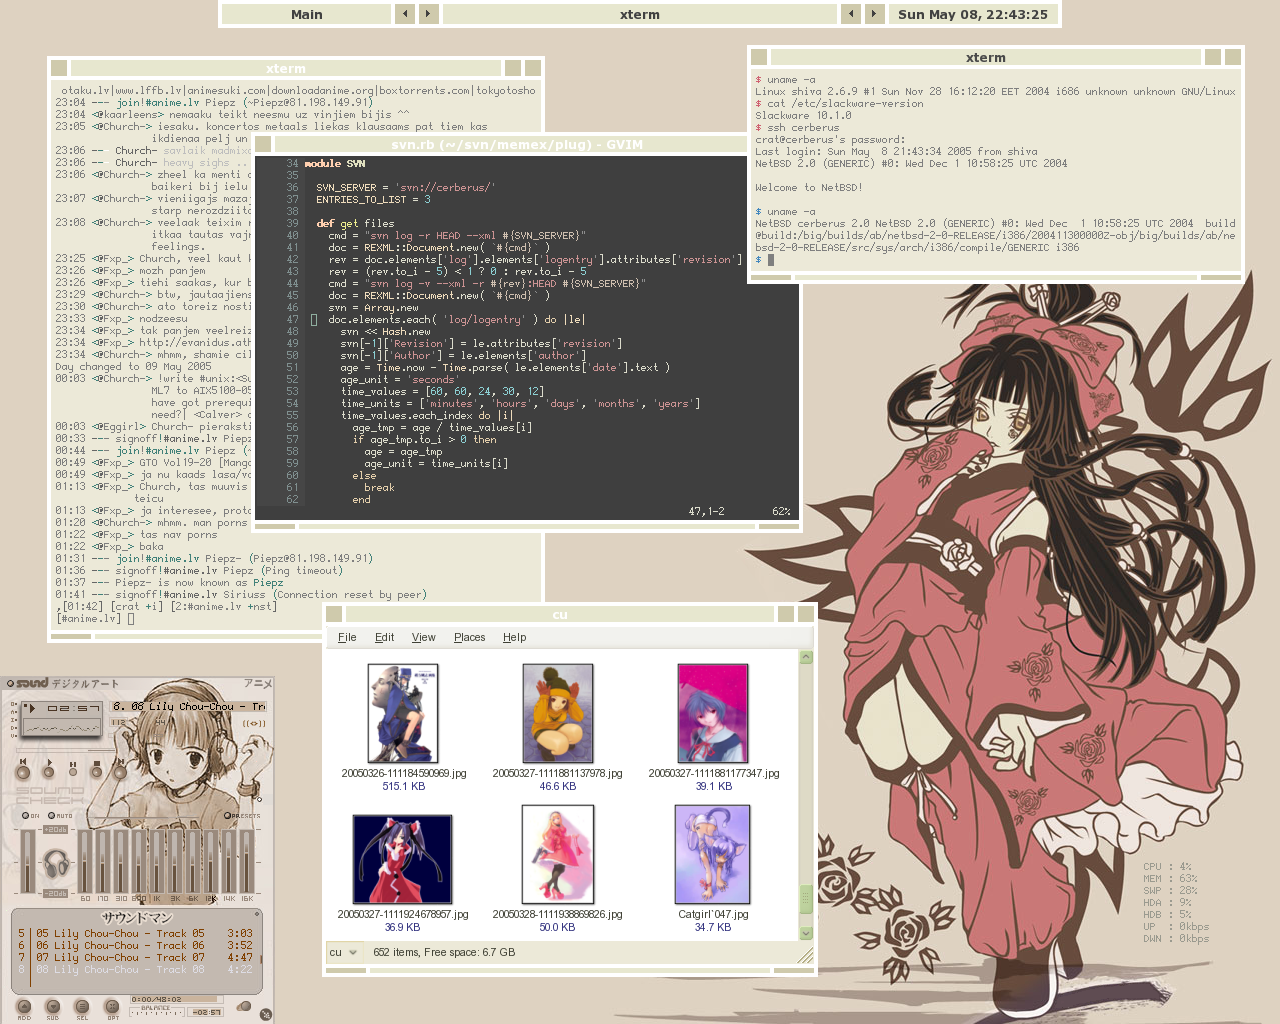The height and width of the screenshot is (1024, 1280).
Task: Select playlist entry Track 08
Action: (134, 969)
